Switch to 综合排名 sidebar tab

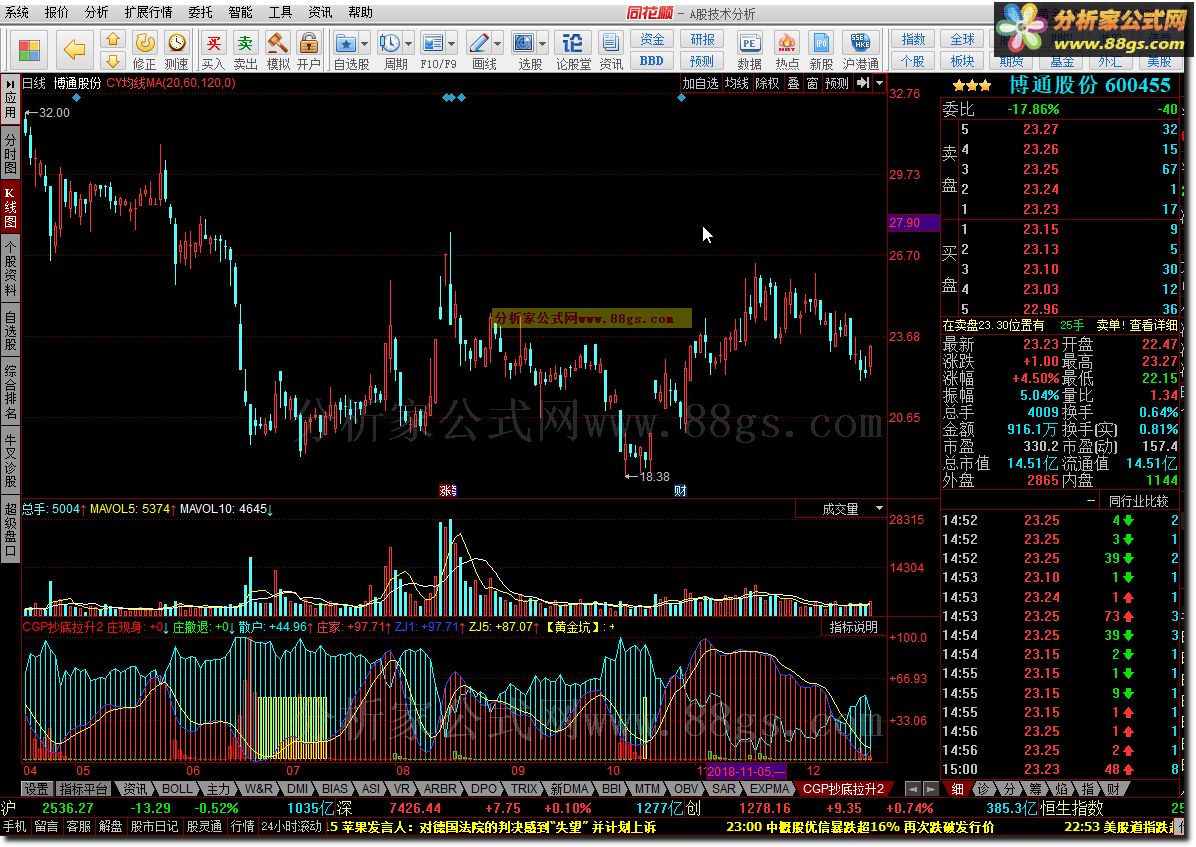pos(11,392)
